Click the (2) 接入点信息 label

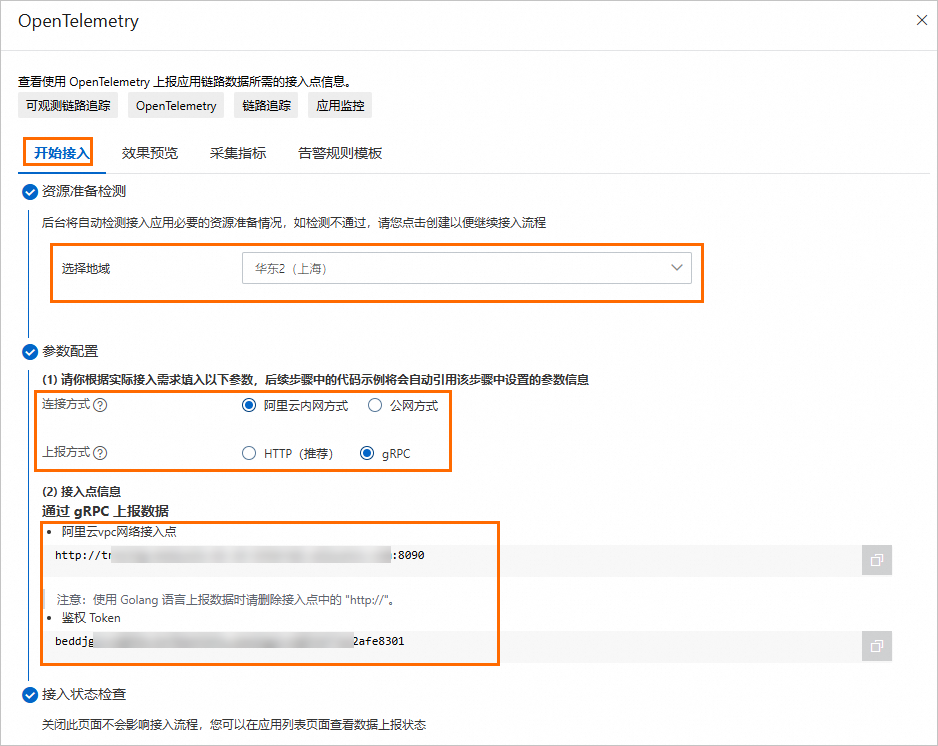(x=81, y=491)
